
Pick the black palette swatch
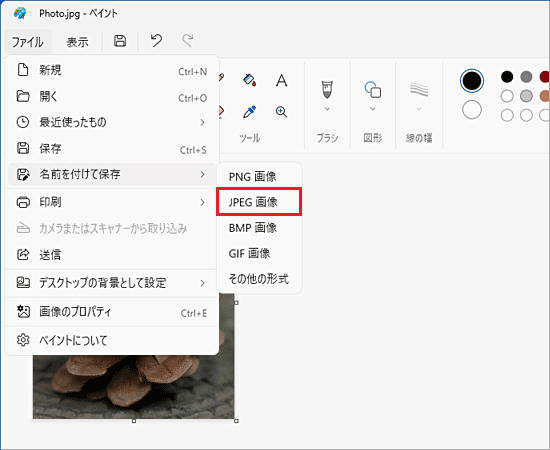click(507, 76)
